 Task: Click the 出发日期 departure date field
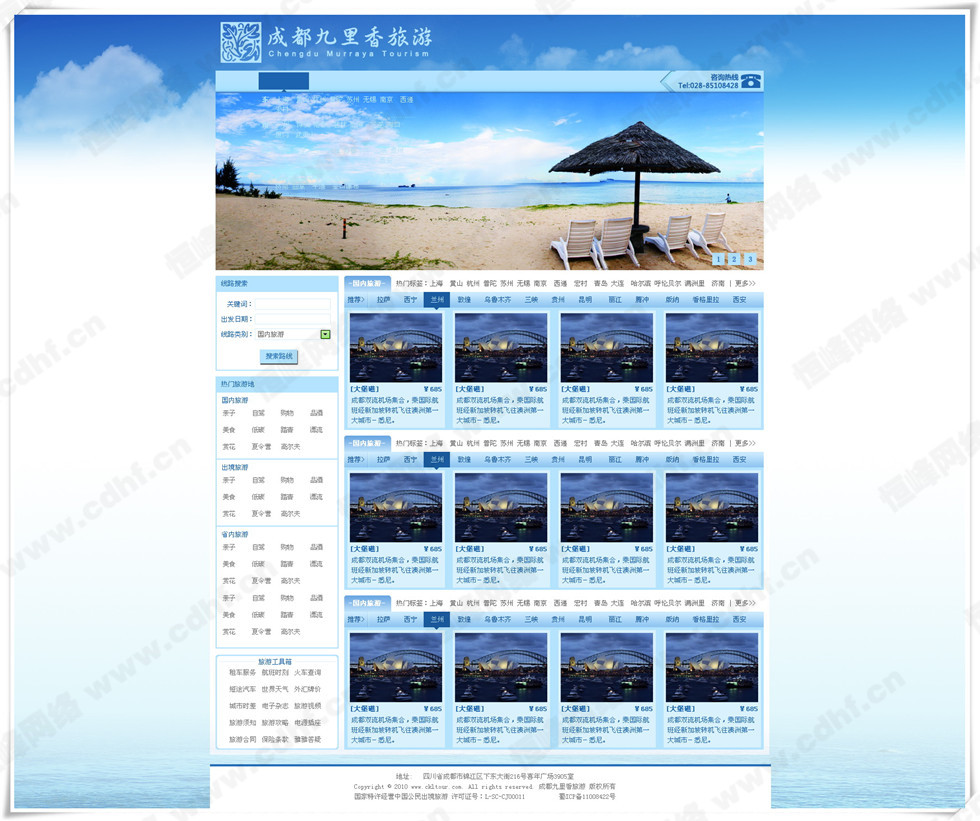[x=292, y=319]
